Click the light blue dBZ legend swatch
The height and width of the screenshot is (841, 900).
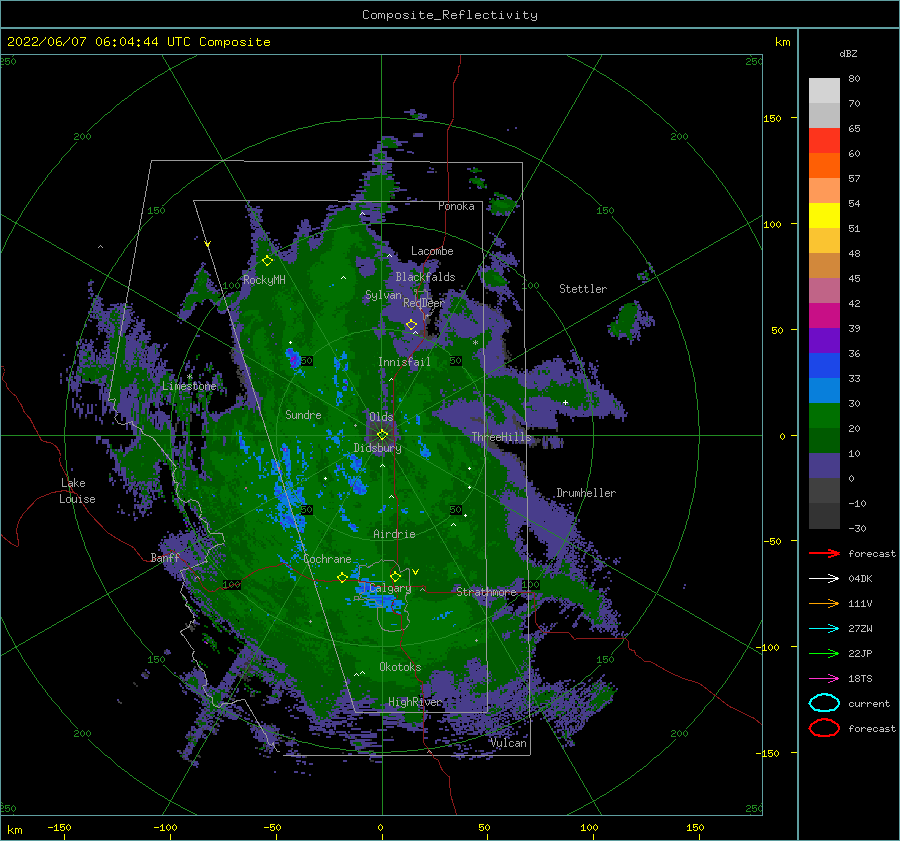[824, 390]
